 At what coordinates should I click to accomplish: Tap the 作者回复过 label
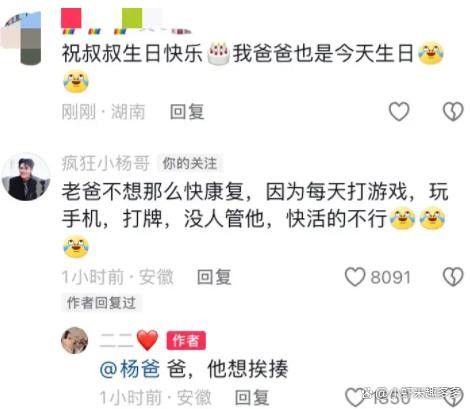coord(101,303)
